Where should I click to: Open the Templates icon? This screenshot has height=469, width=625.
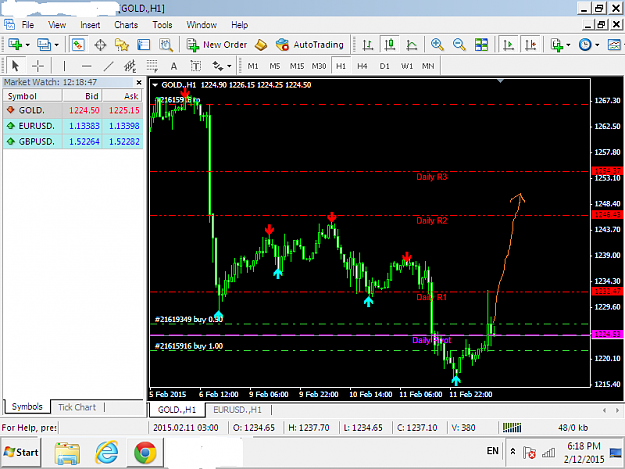[x=614, y=45]
